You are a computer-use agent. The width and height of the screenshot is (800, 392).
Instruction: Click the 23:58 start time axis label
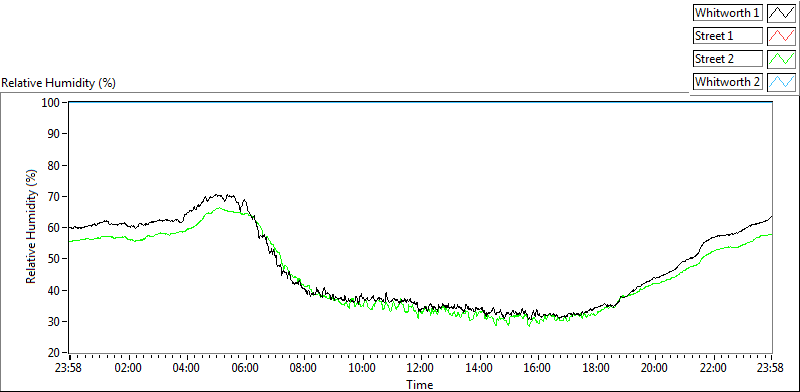coord(70,368)
